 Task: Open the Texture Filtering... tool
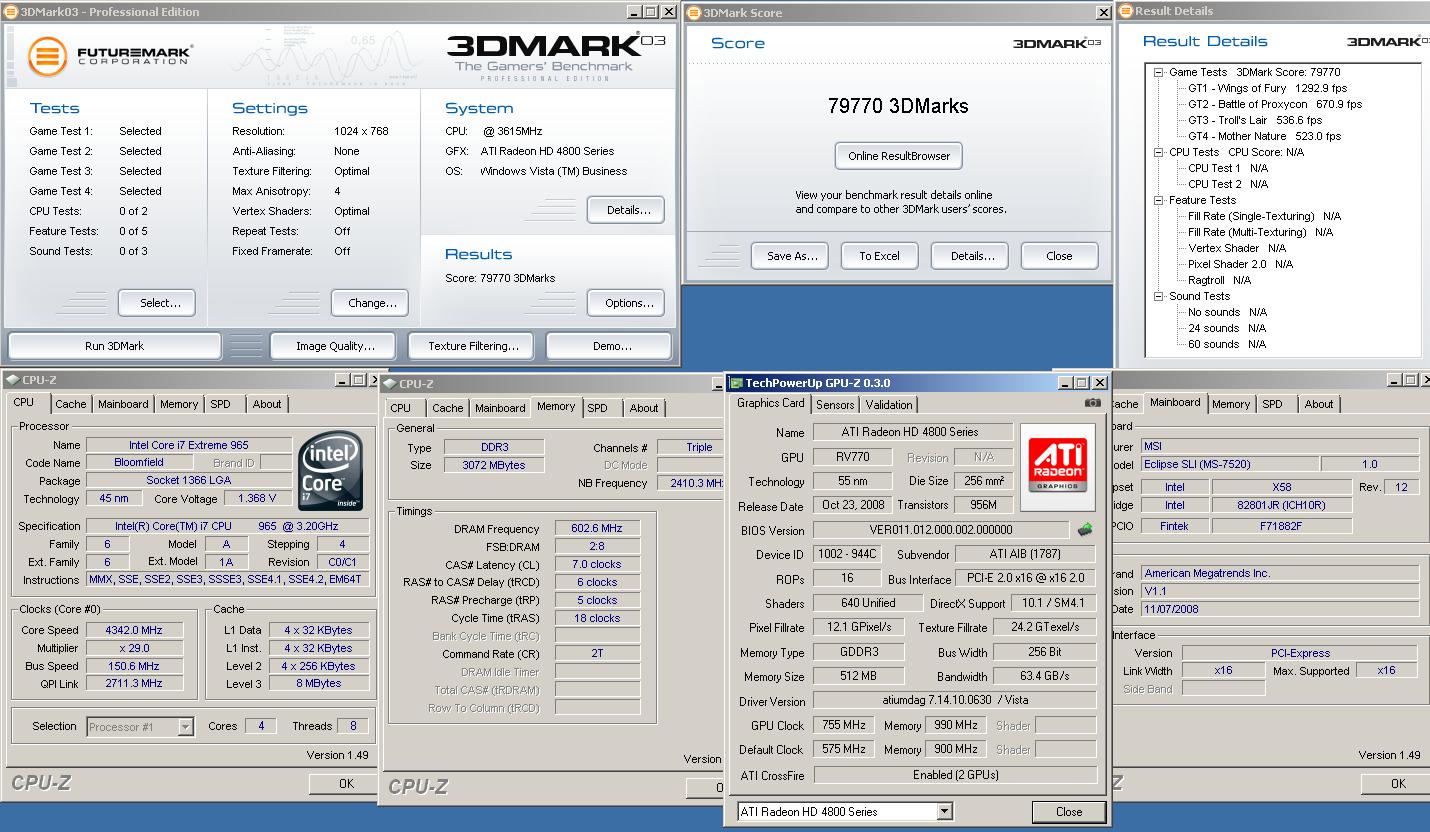point(473,346)
